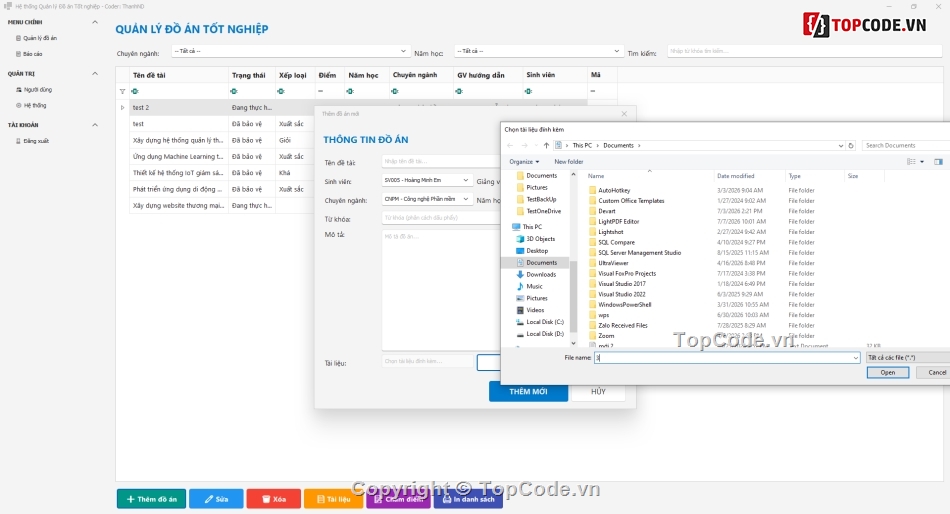Select 'Zalo Received Files' folder
Image resolution: width=950 pixels, height=514 pixels.
pos(623,325)
